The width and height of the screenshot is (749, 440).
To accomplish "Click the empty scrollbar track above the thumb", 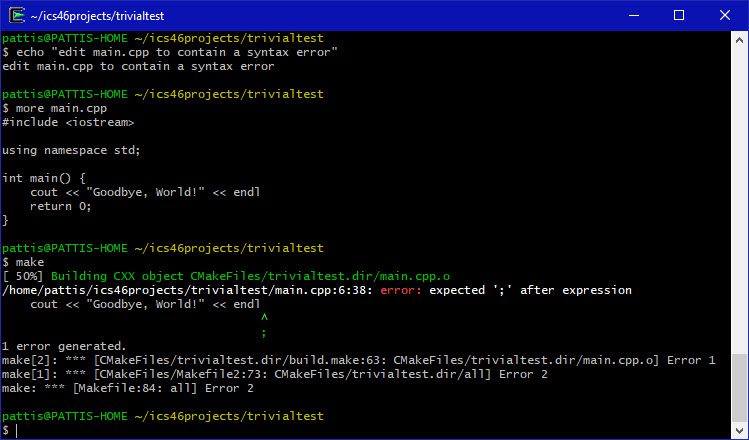I will coord(740,200).
